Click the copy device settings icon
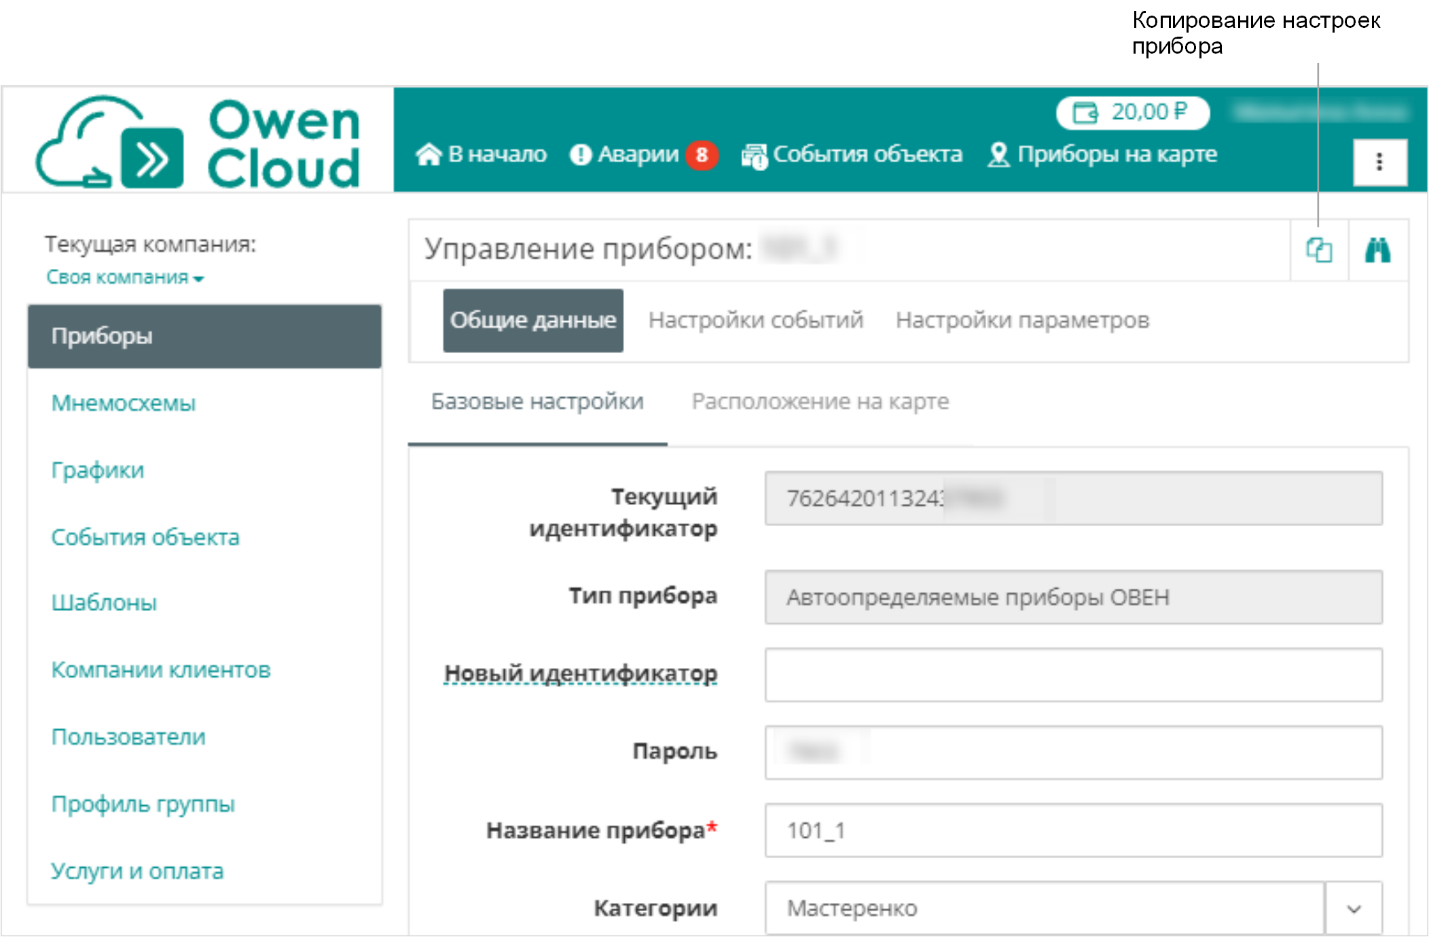 tap(1319, 250)
